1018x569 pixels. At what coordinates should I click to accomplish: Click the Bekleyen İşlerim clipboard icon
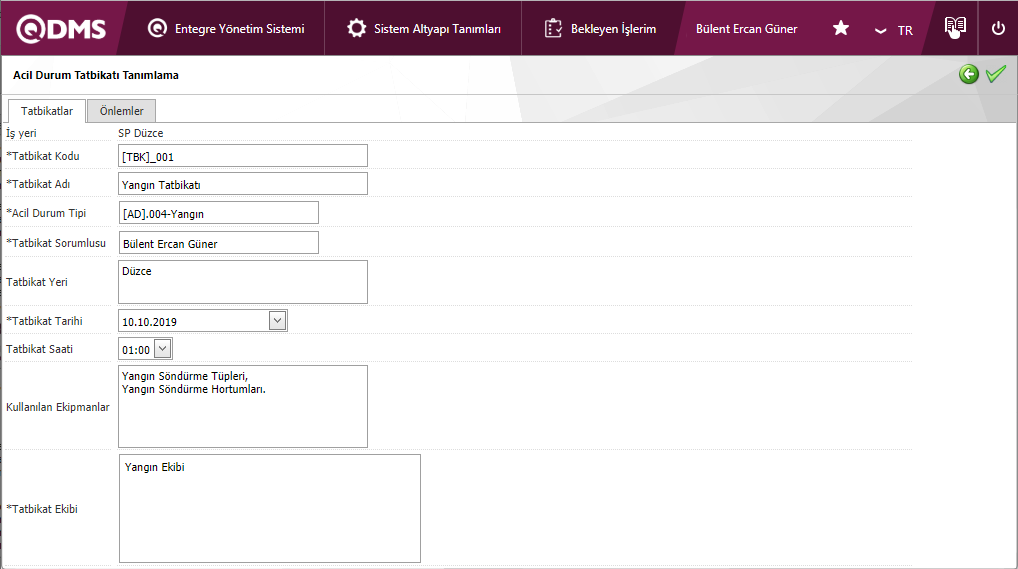[554, 29]
